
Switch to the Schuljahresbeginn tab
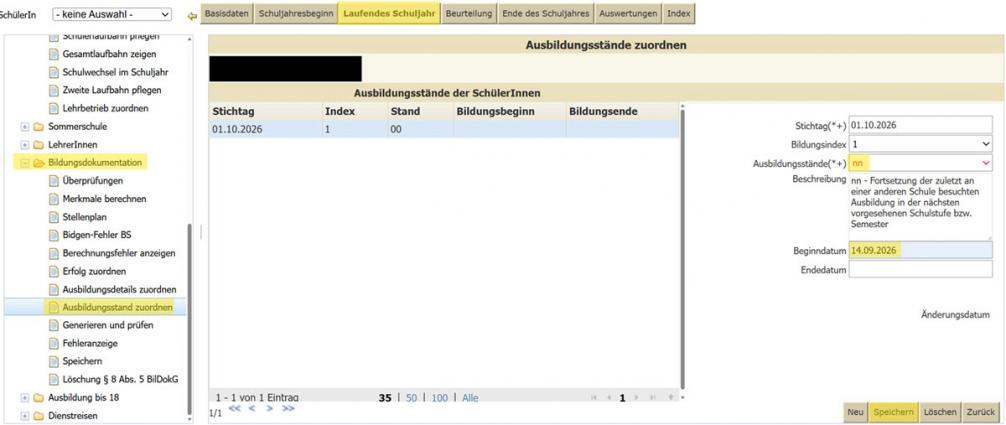tap(295, 13)
